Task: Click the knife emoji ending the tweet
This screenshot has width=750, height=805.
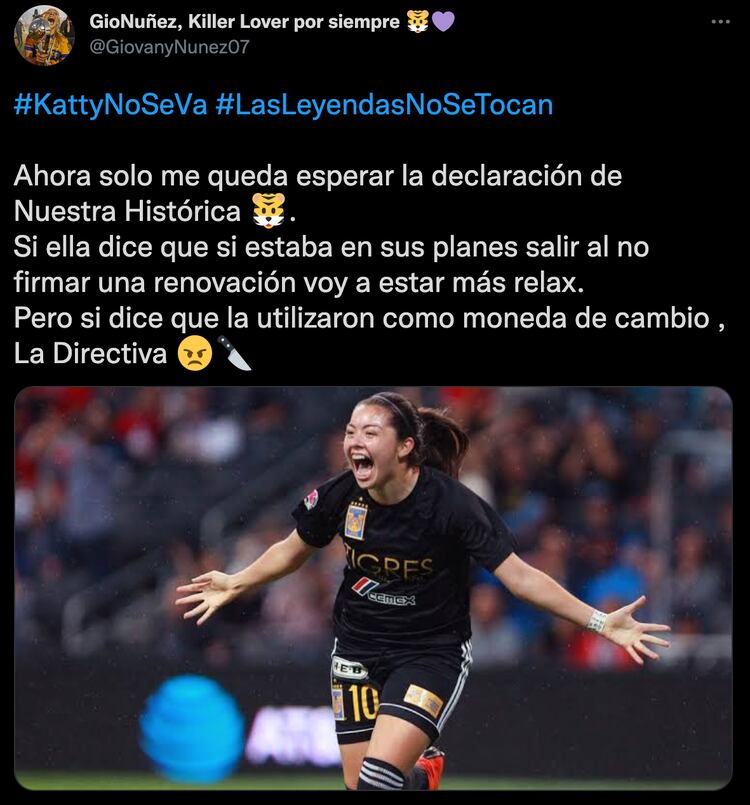Action: click(x=234, y=353)
